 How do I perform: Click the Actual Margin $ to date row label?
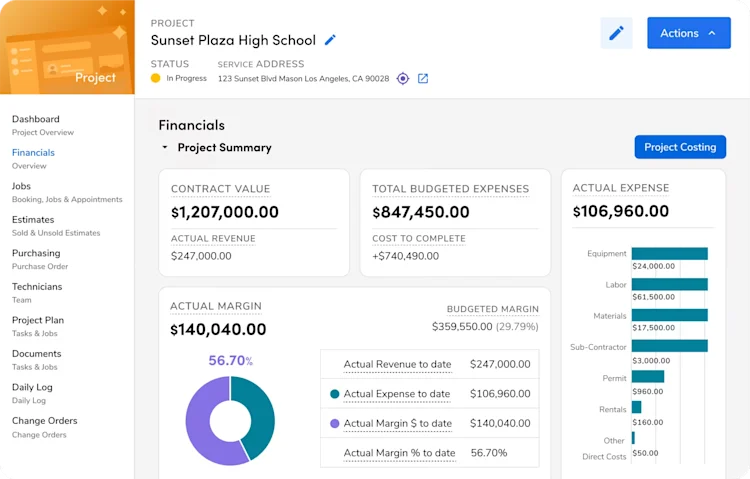[x=398, y=423]
